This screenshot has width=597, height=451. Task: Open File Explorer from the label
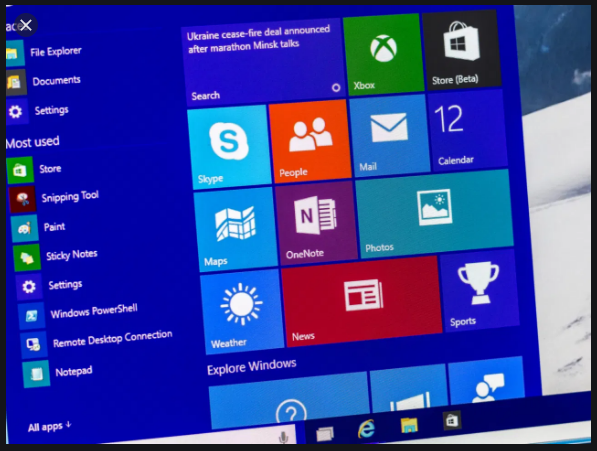click(56, 52)
